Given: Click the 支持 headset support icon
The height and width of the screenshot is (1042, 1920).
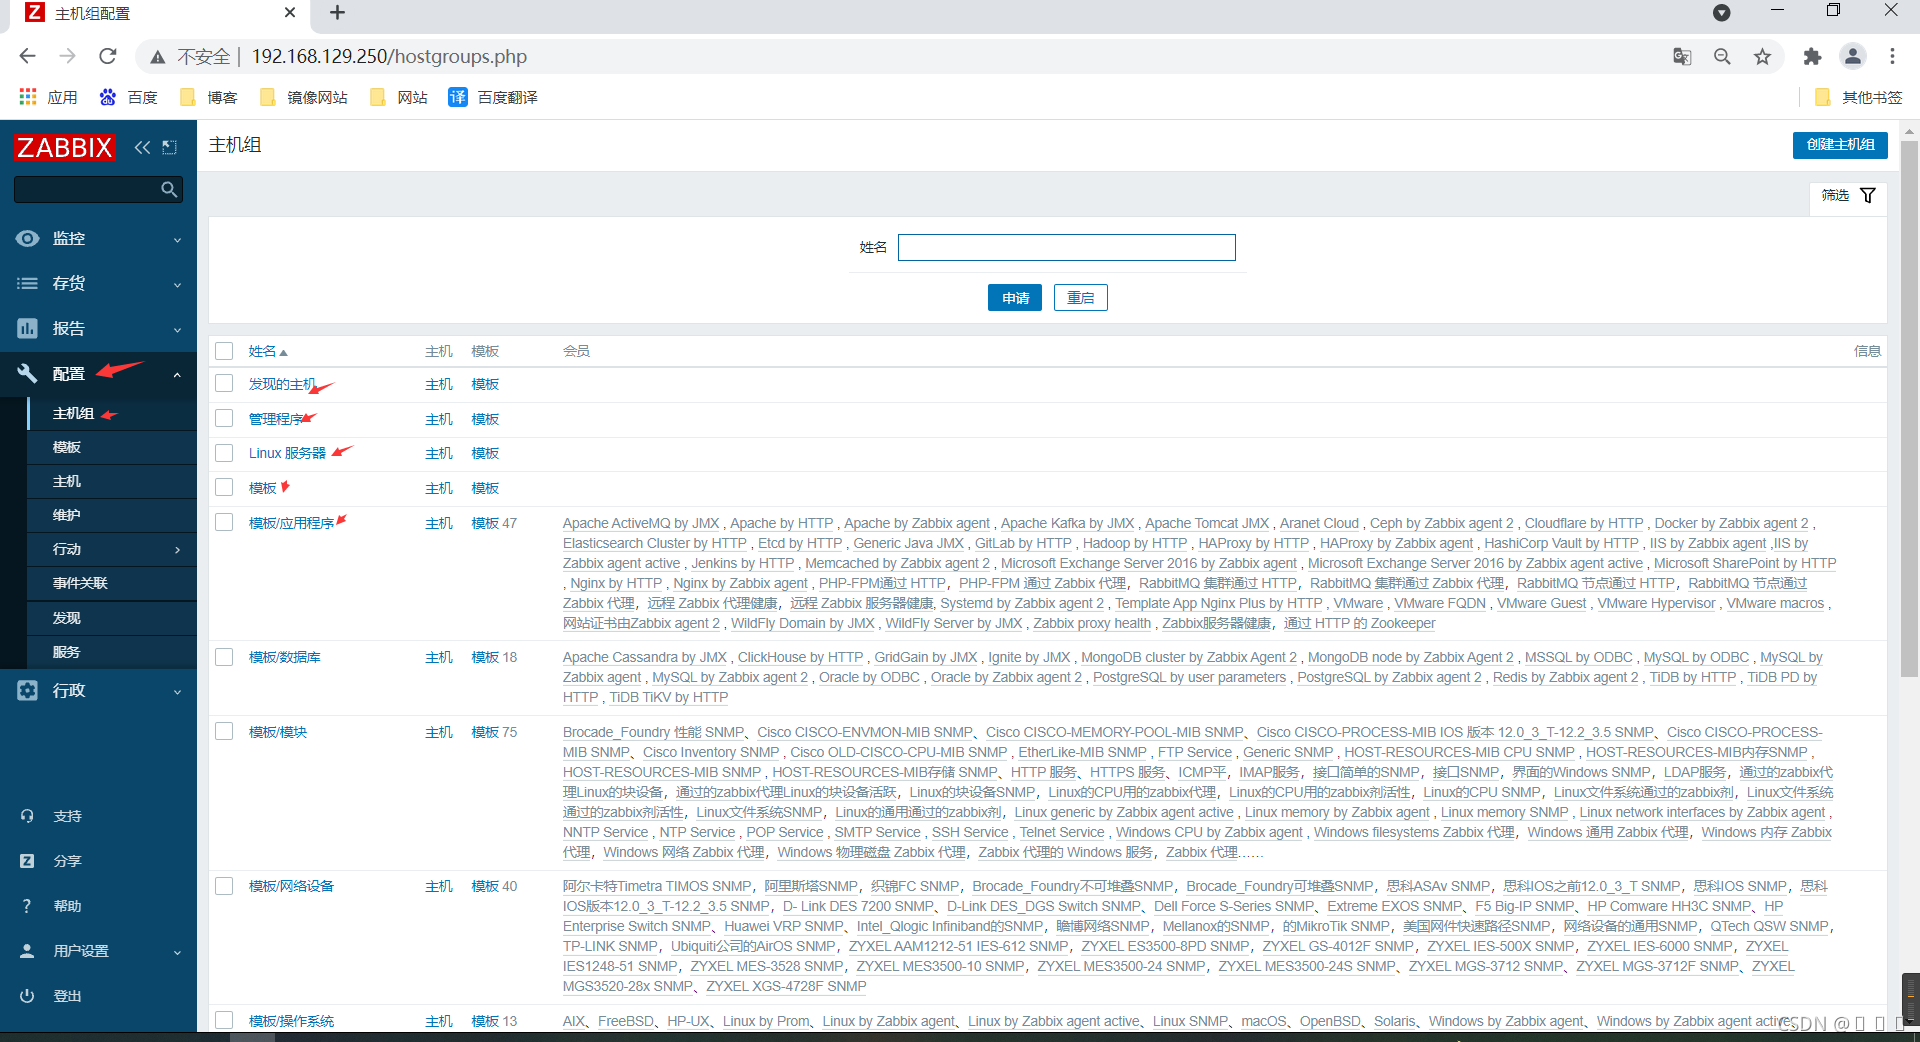Looking at the screenshot, I should [28, 816].
